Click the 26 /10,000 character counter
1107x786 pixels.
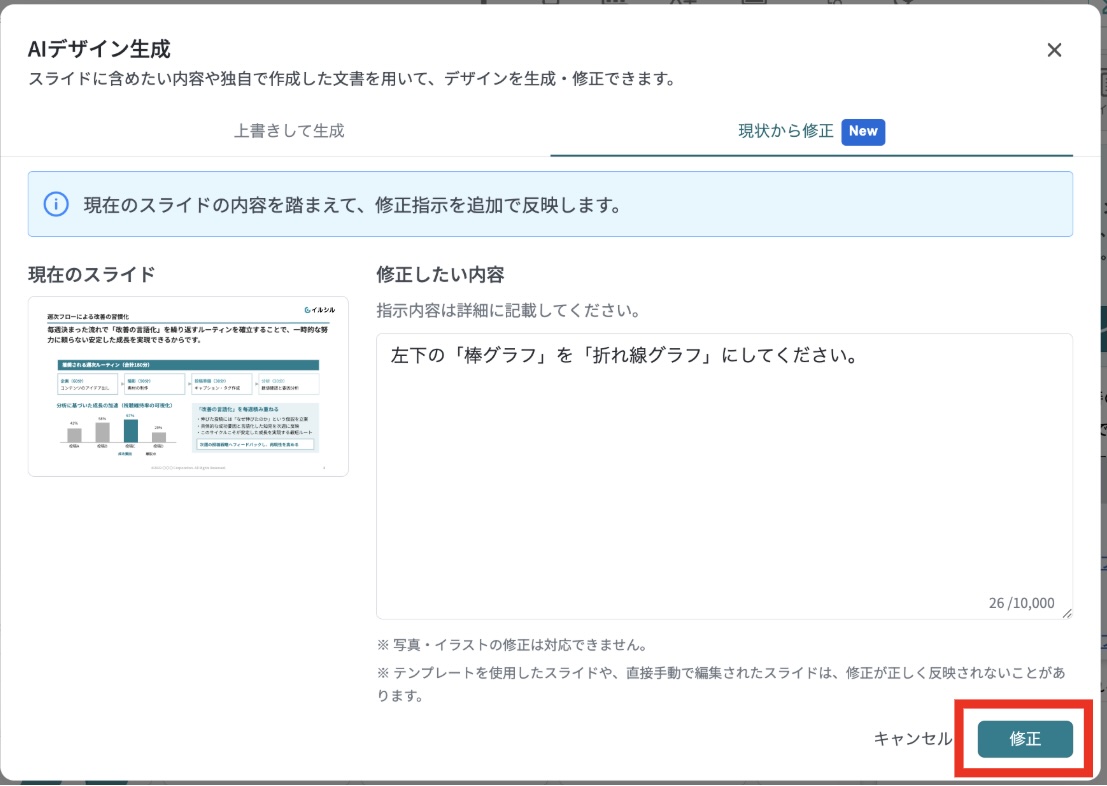click(1022, 603)
